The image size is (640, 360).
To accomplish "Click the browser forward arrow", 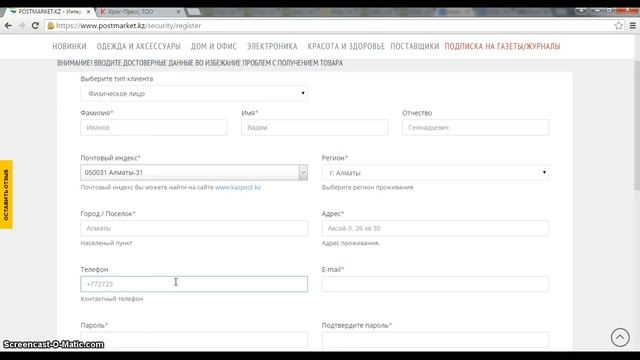I will 22,26.
